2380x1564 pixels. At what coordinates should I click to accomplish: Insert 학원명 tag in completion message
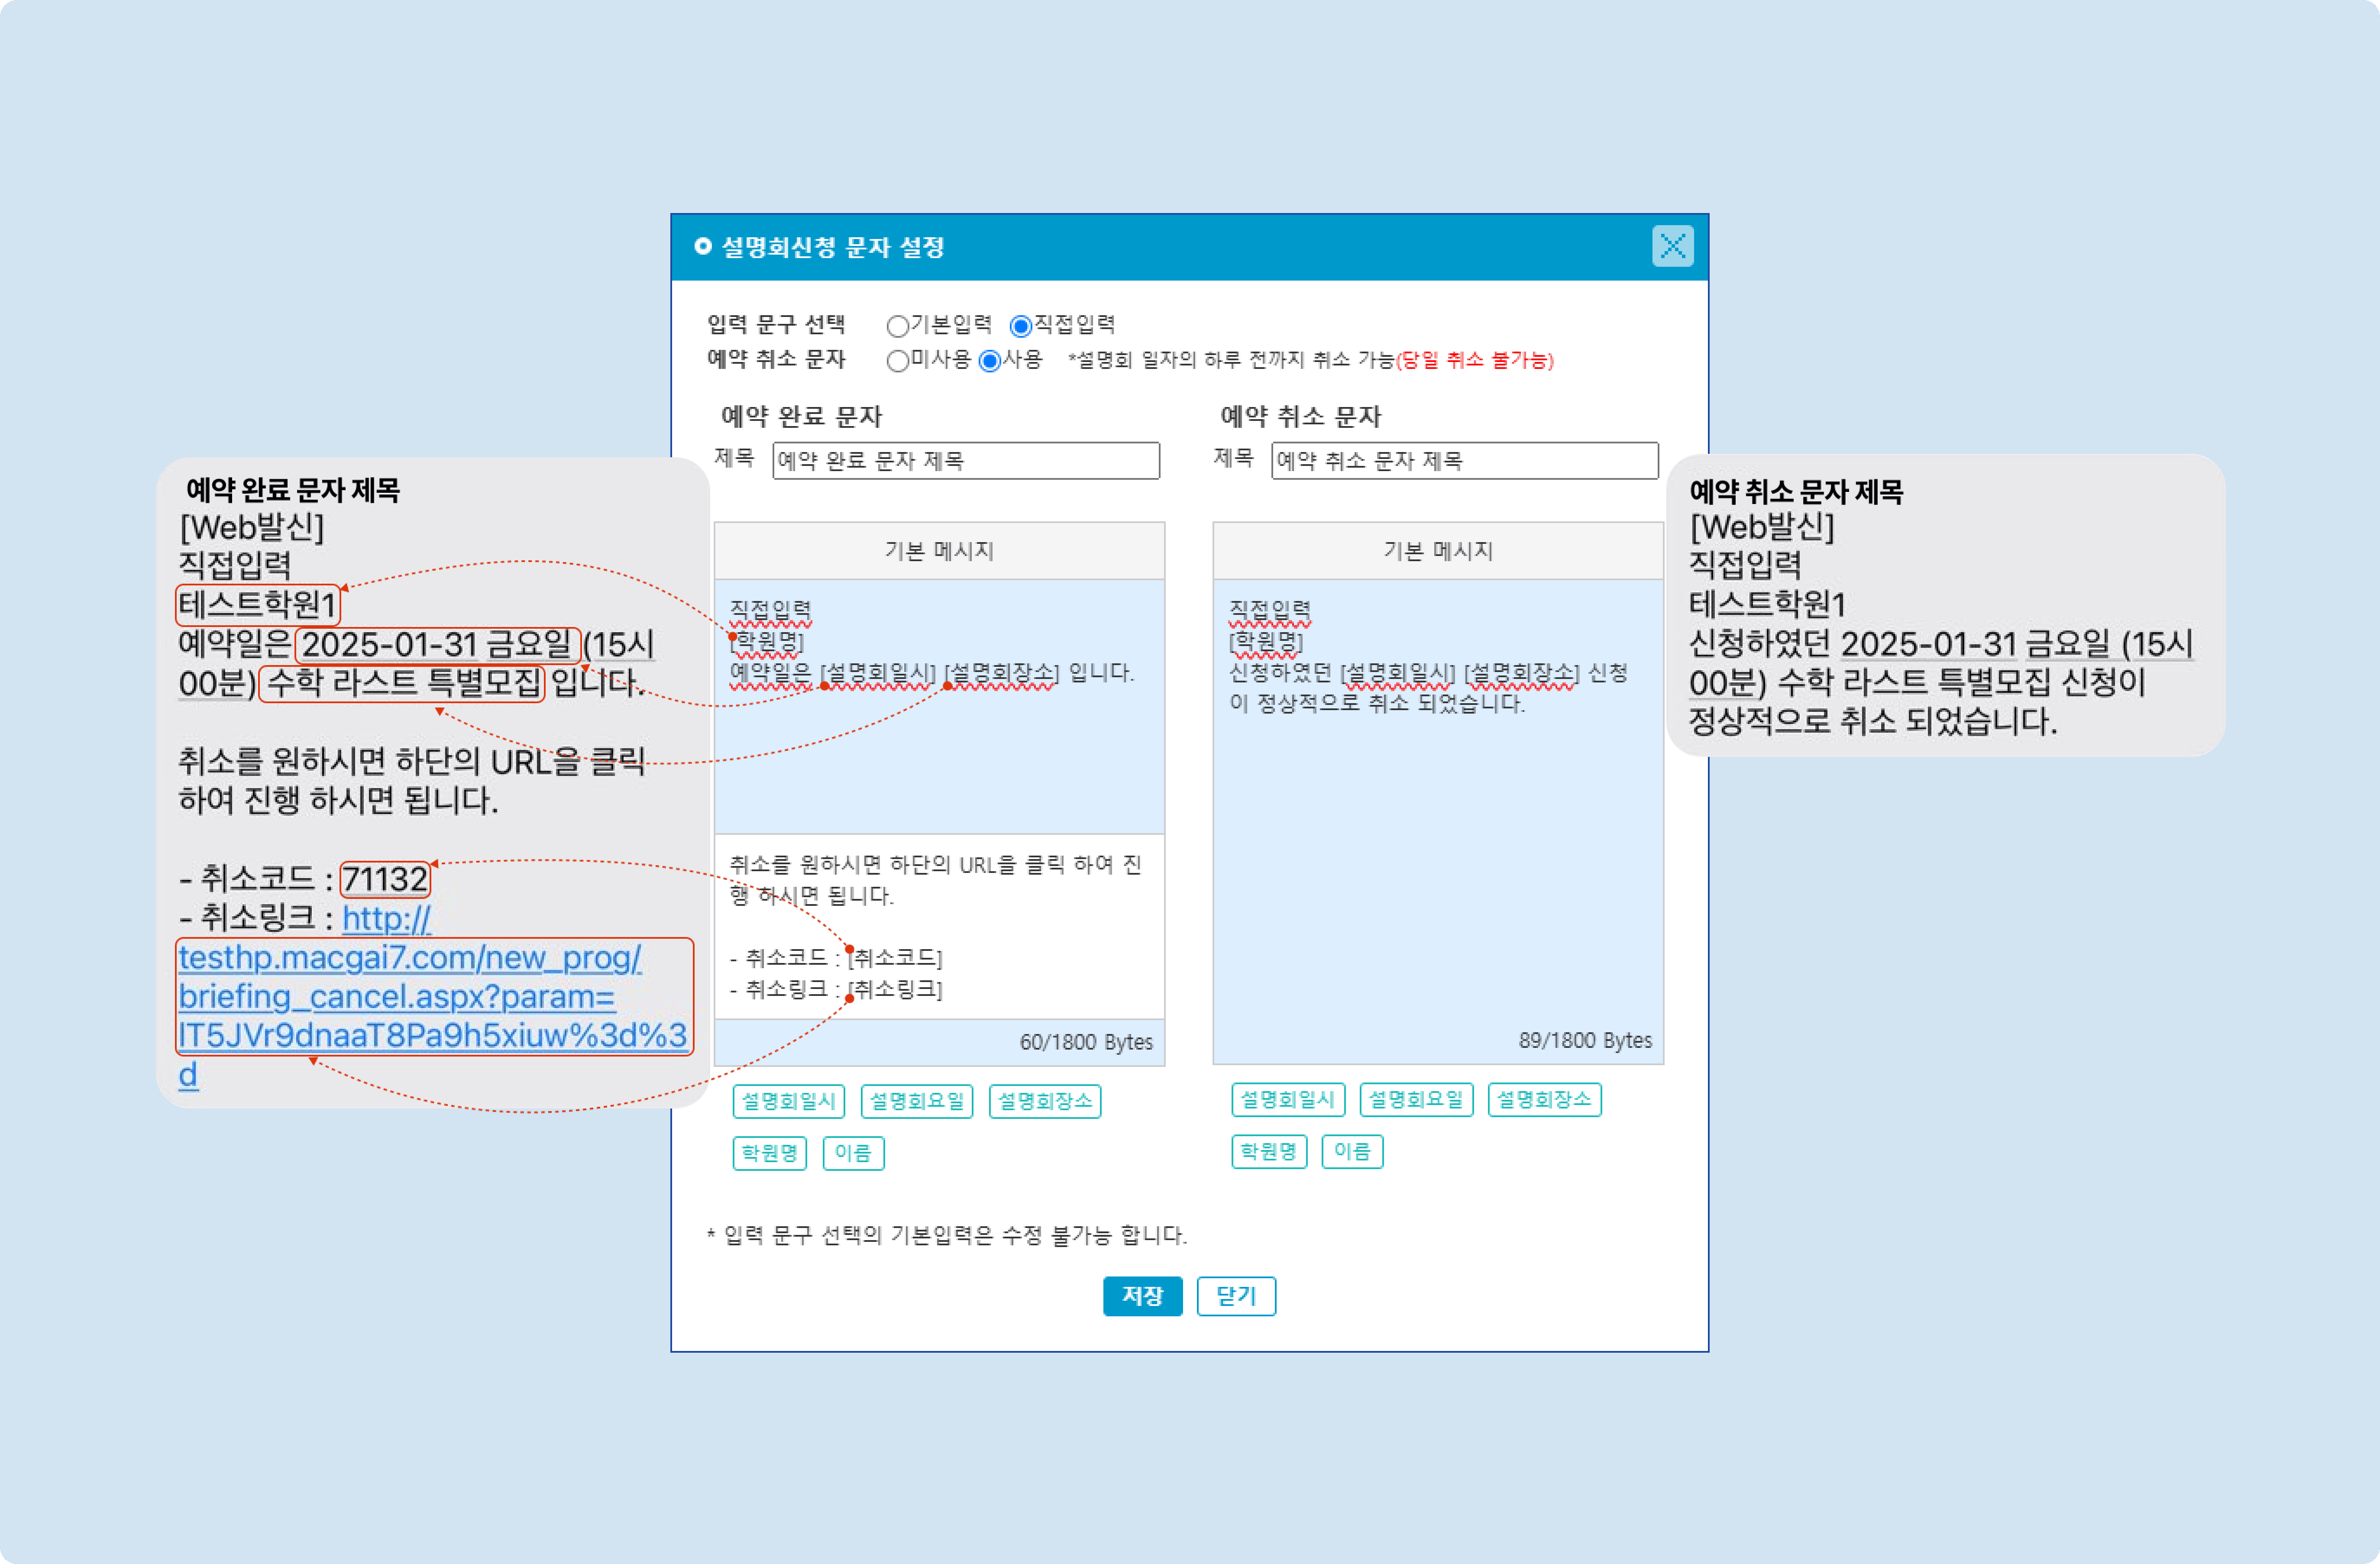click(x=769, y=1153)
